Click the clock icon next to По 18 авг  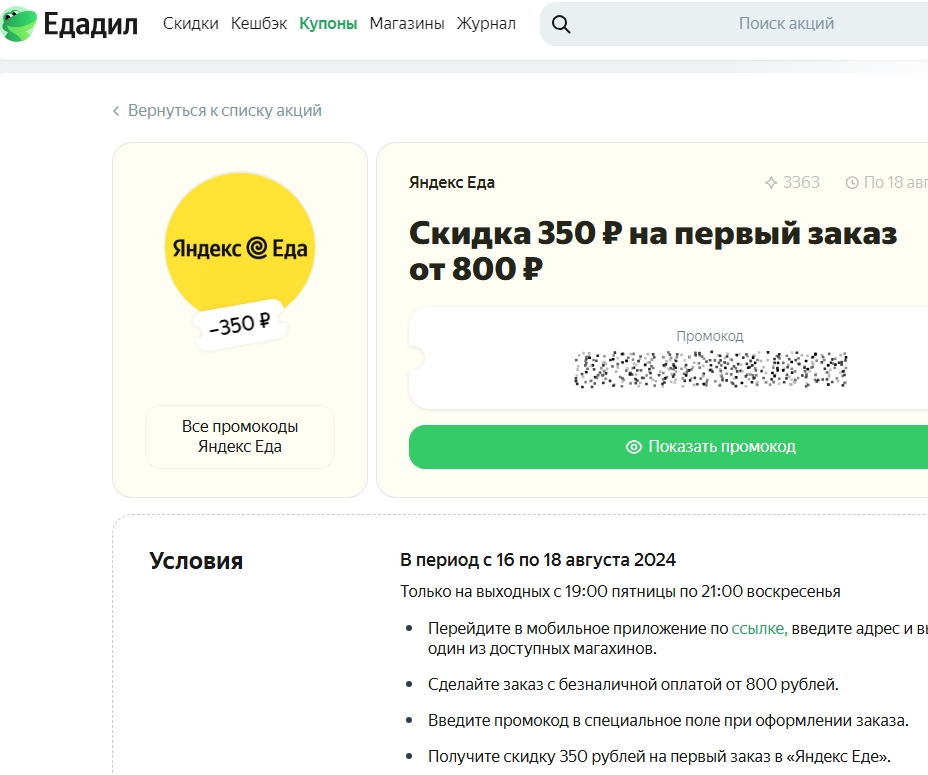[x=852, y=183]
